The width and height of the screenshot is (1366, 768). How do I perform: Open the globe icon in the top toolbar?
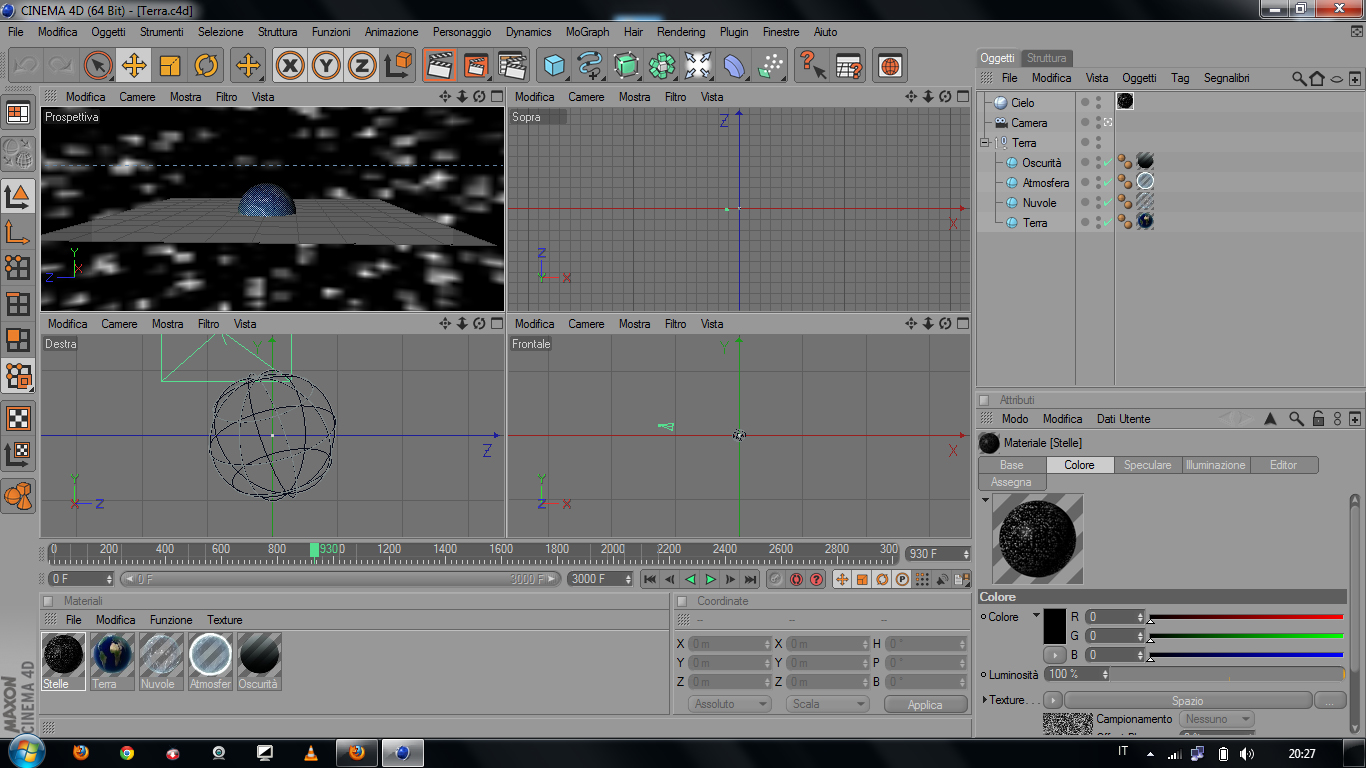coord(890,66)
